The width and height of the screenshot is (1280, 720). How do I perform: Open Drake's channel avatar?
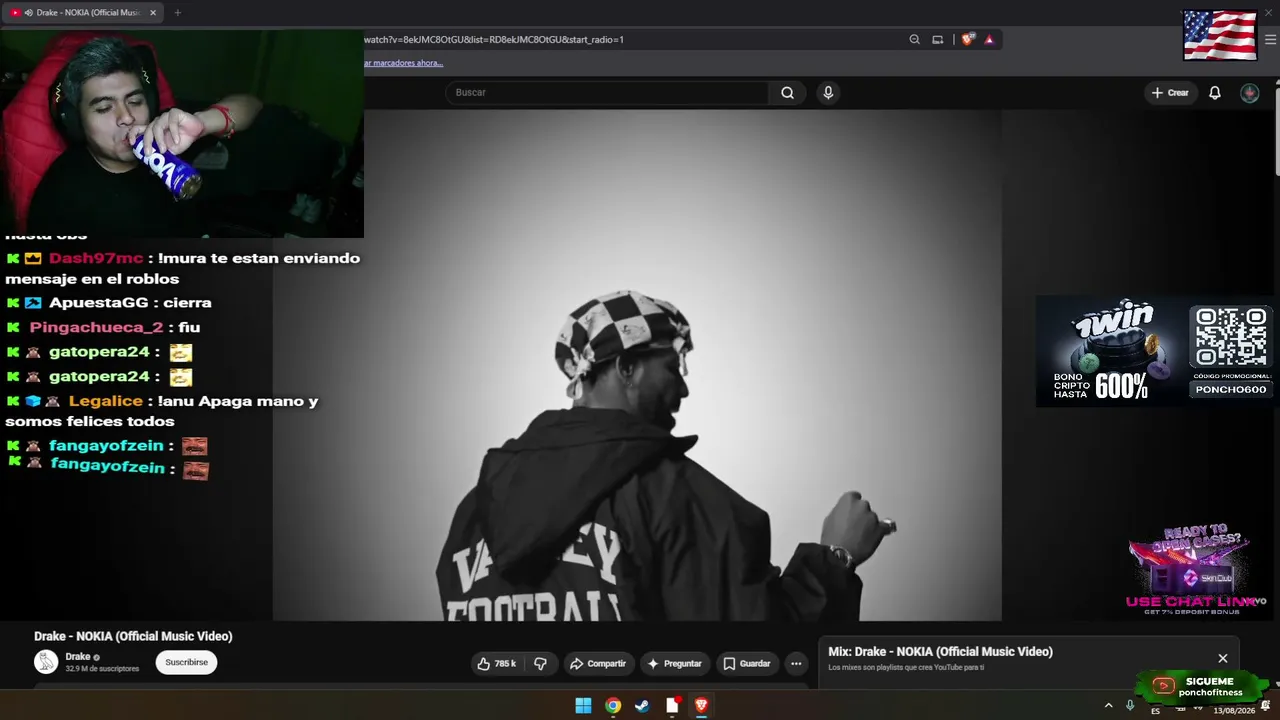coord(46,662)
